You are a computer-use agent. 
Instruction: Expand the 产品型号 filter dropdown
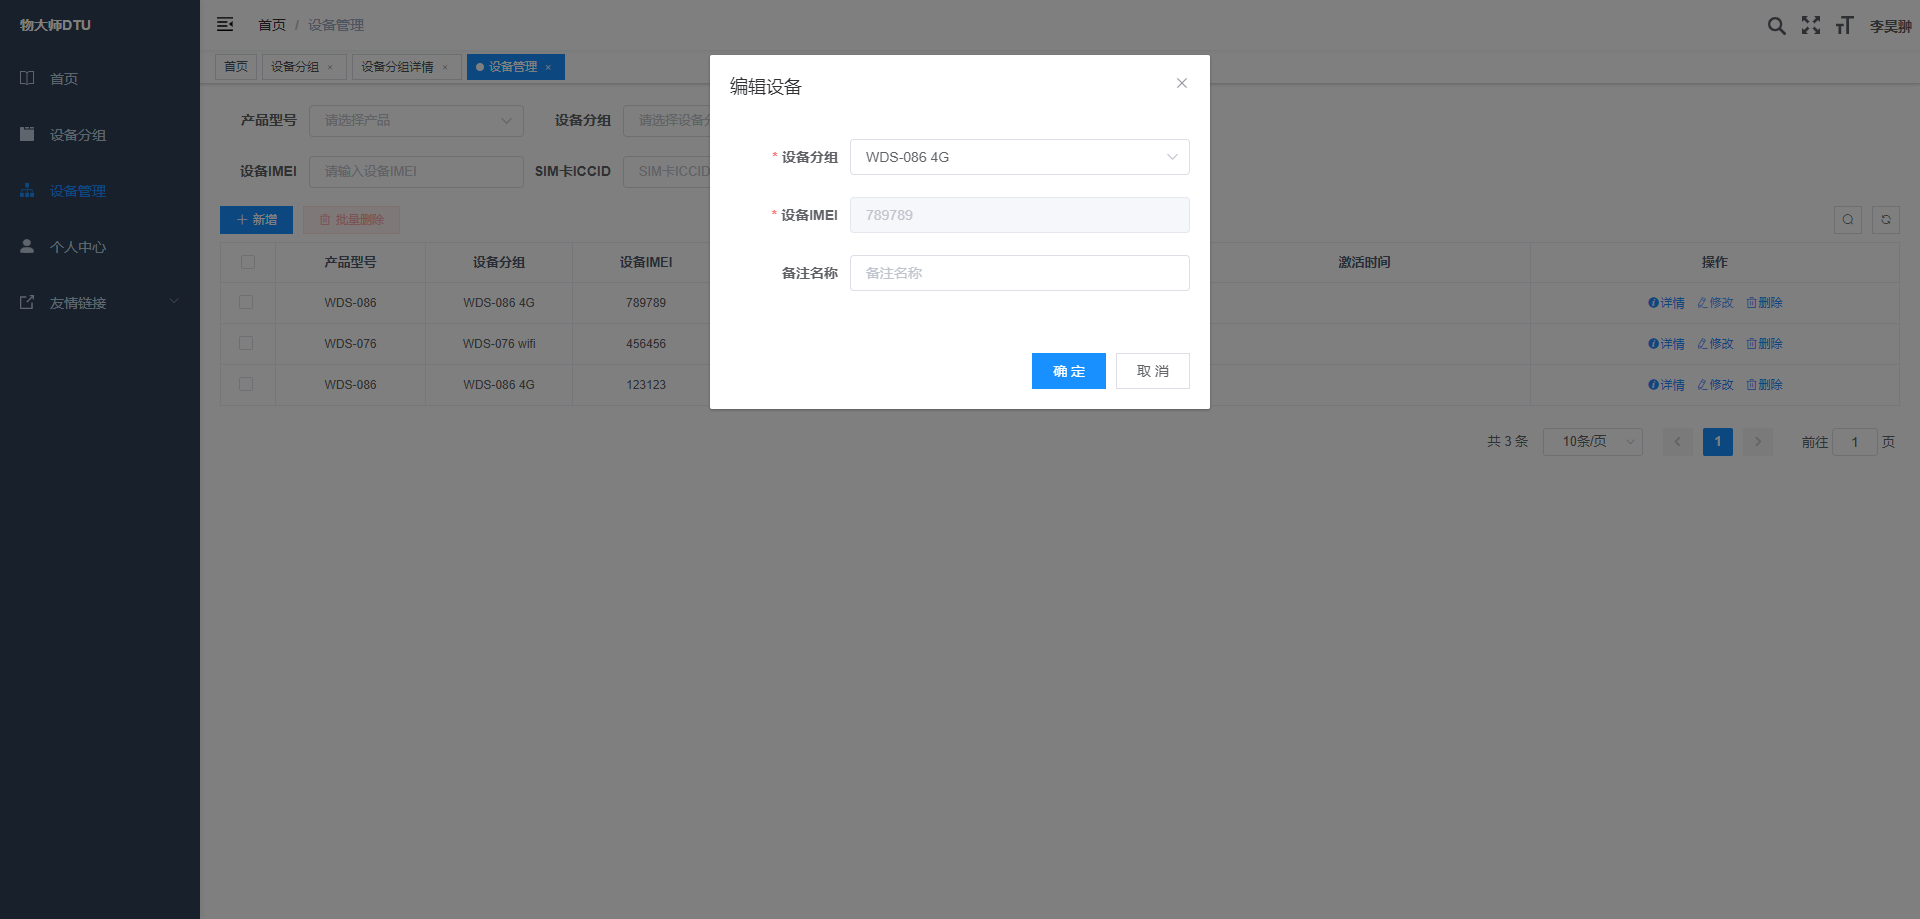[416, 121]
